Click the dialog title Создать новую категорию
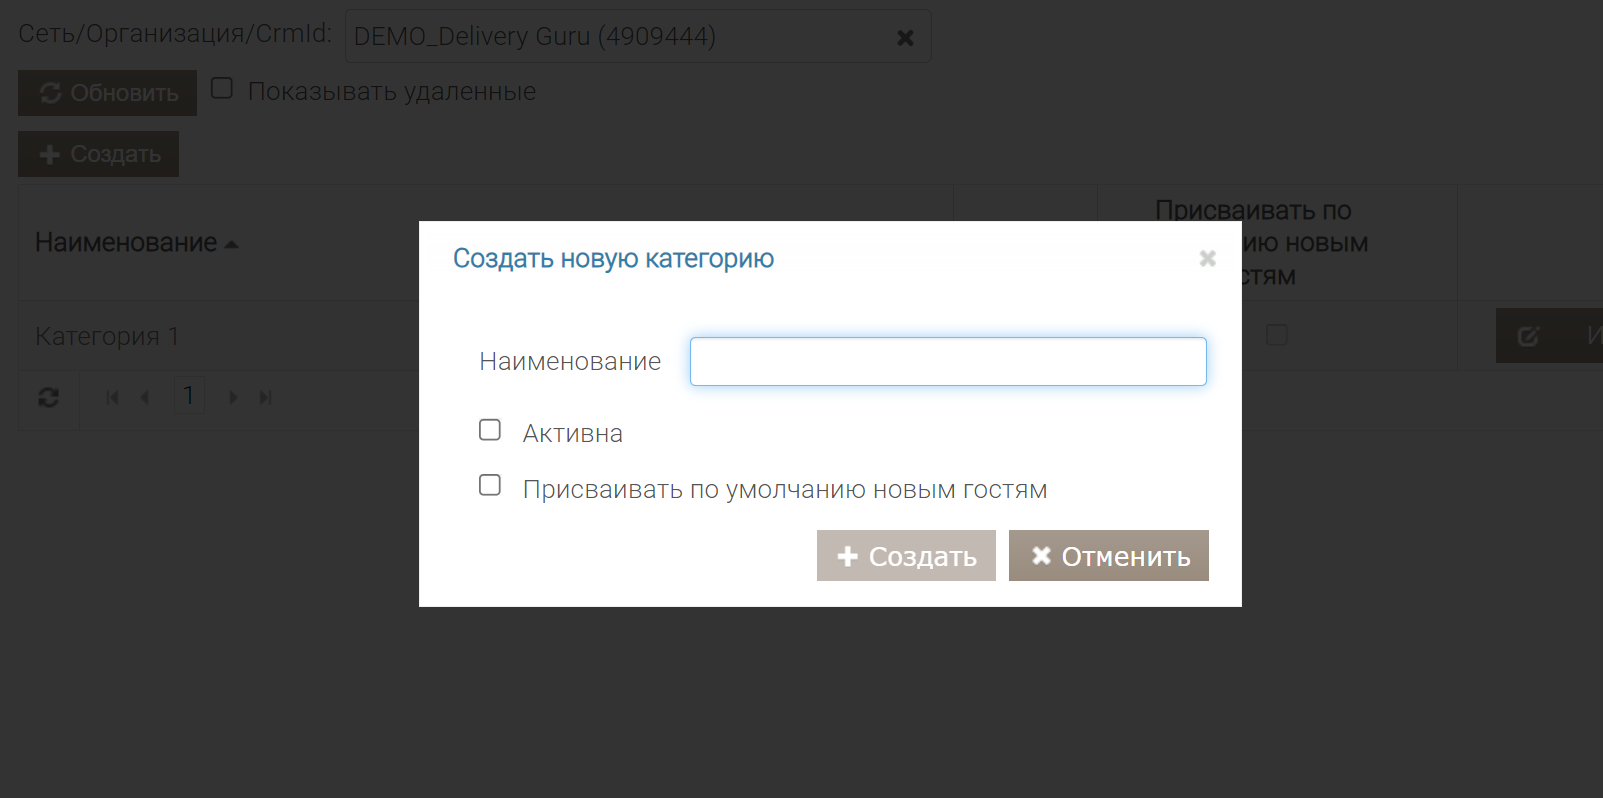Screen dimensions: 1603x798 click(x=613, y=259)
